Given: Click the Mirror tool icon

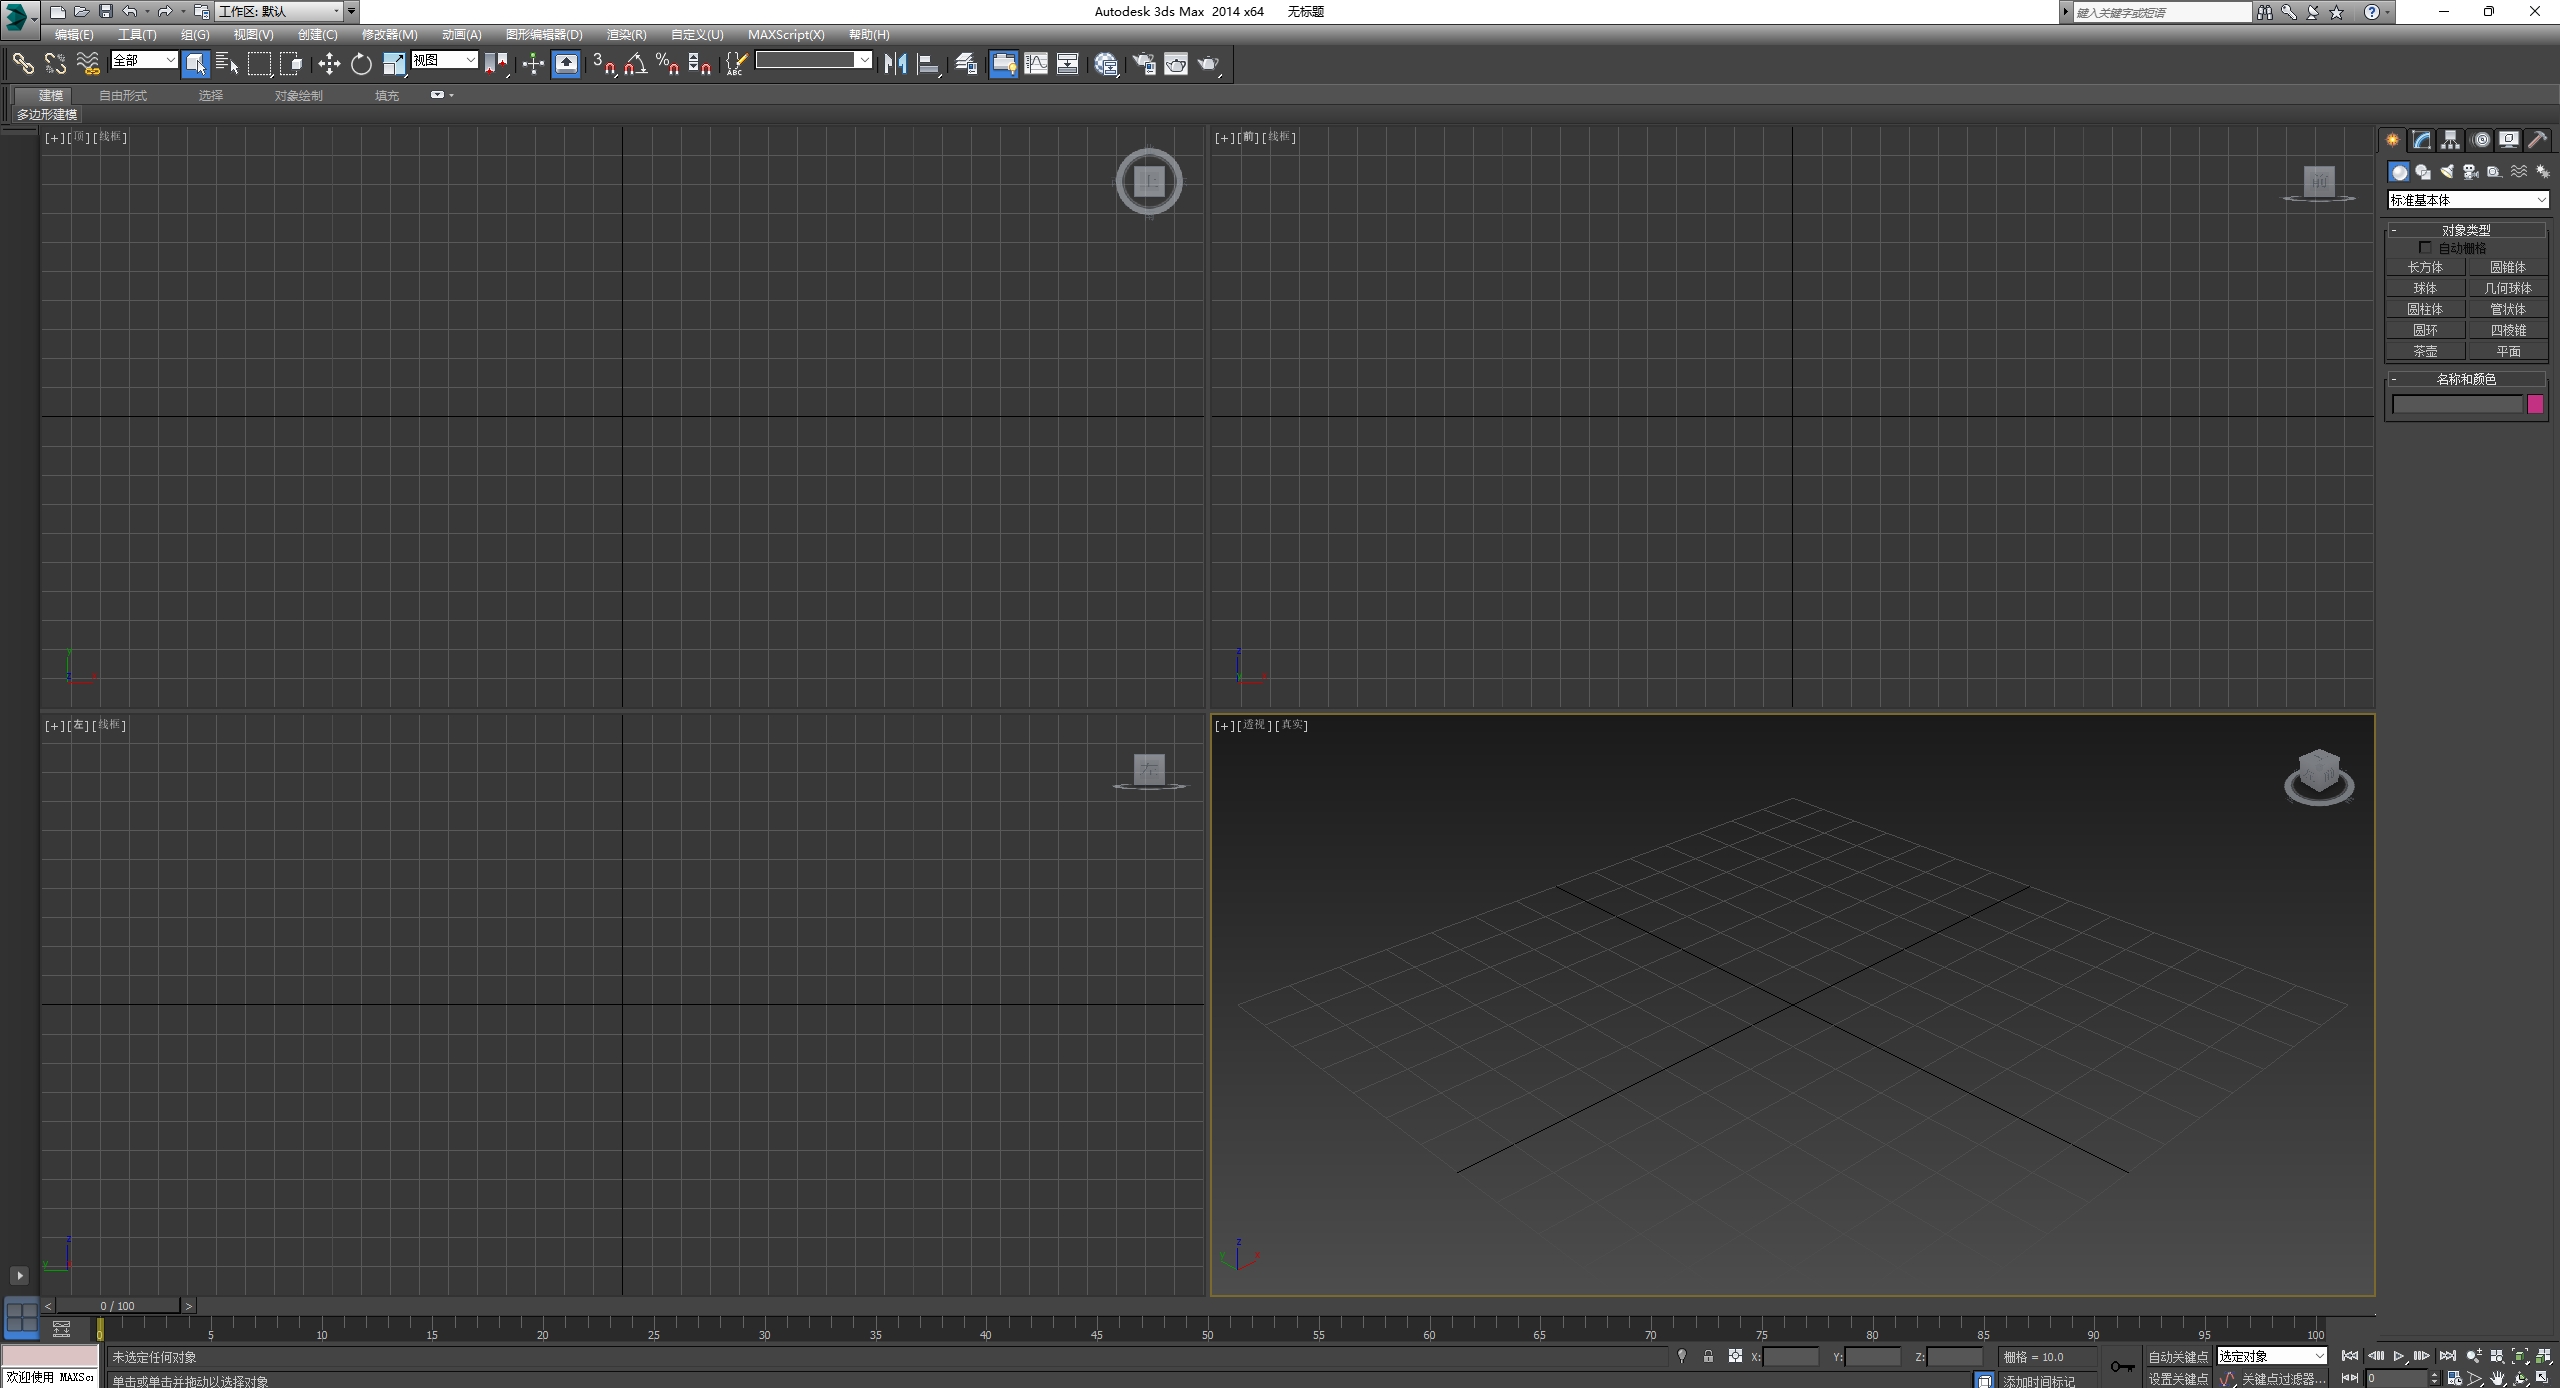Looking at the screenshot, I should (x=895, y=64).
